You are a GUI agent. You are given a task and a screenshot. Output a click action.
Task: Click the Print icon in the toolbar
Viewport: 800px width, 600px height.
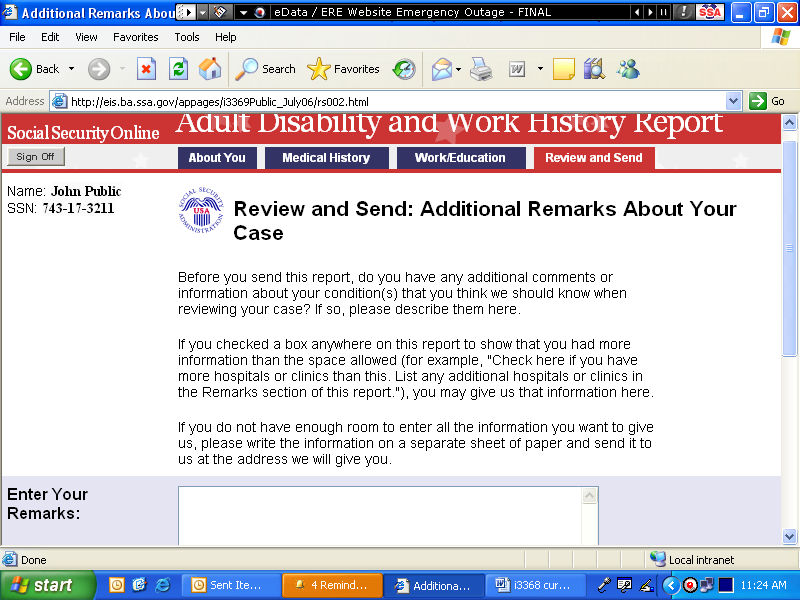(x=481, y=69)
